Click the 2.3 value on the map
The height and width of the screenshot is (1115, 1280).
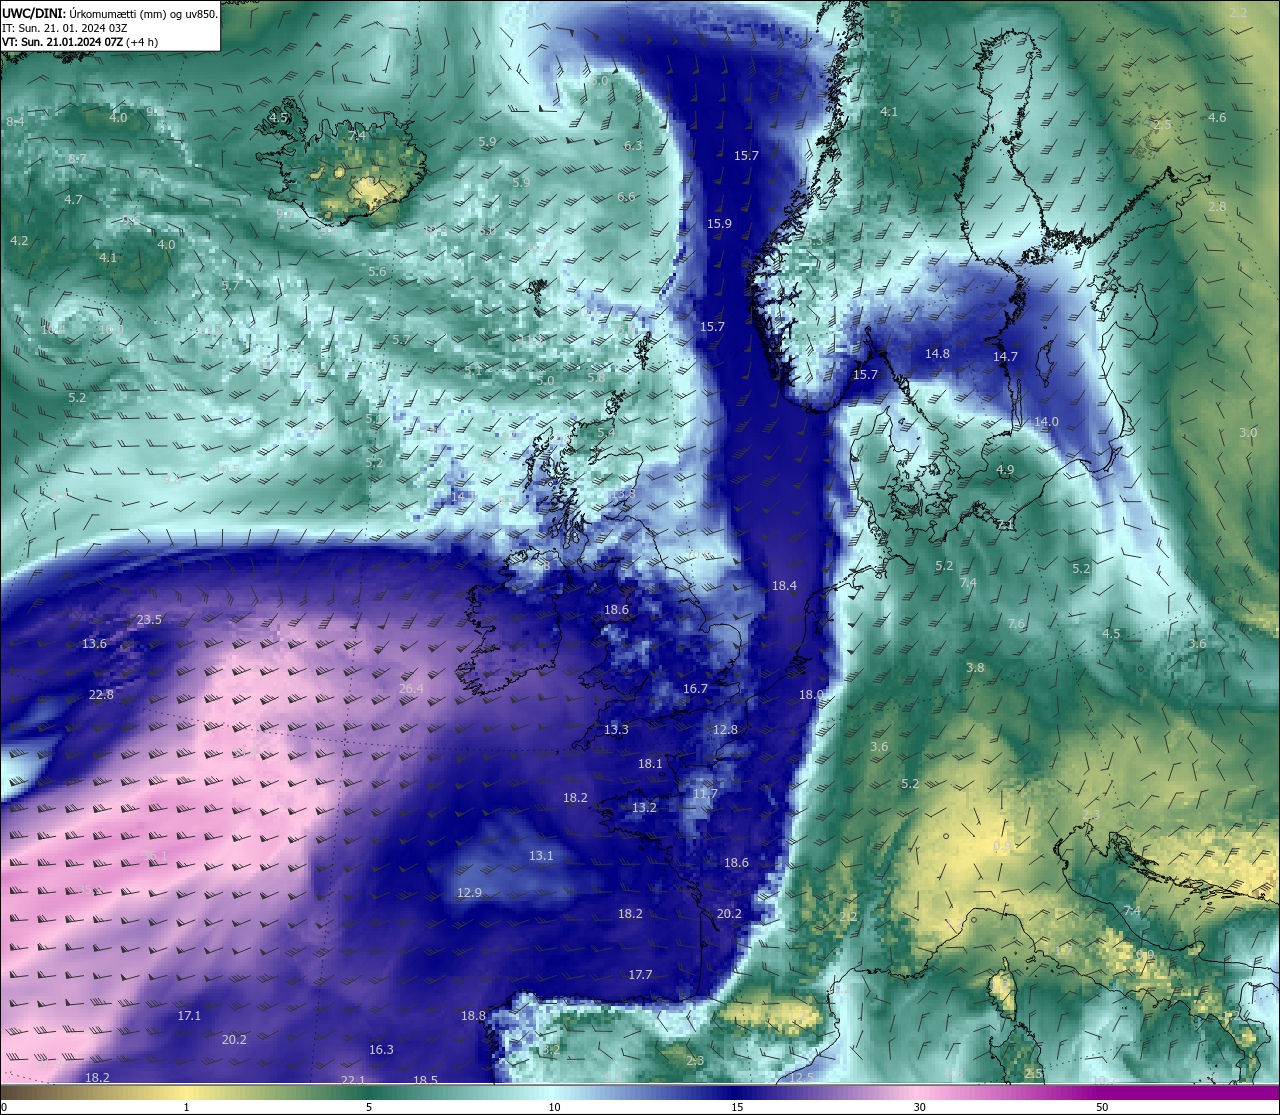coord(695,1061)
